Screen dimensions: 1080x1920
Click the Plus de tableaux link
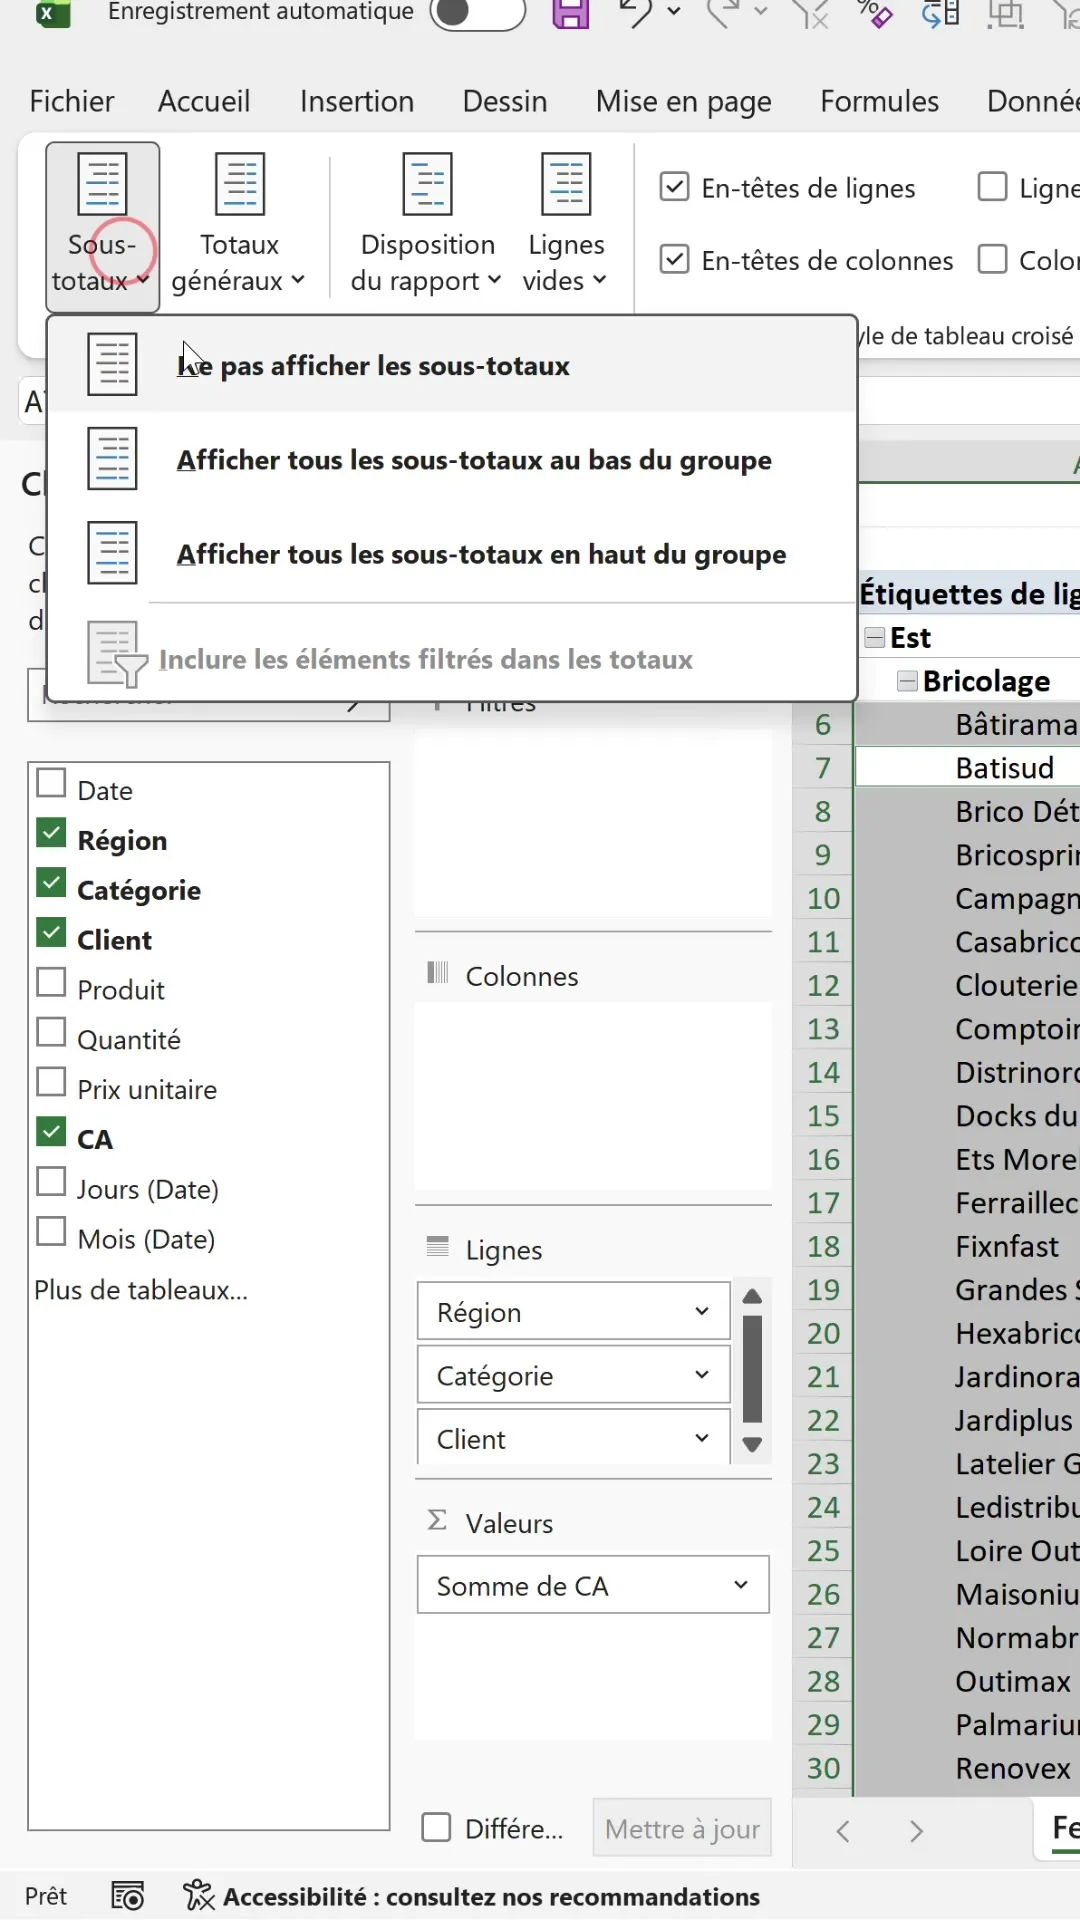(141, 1290)
